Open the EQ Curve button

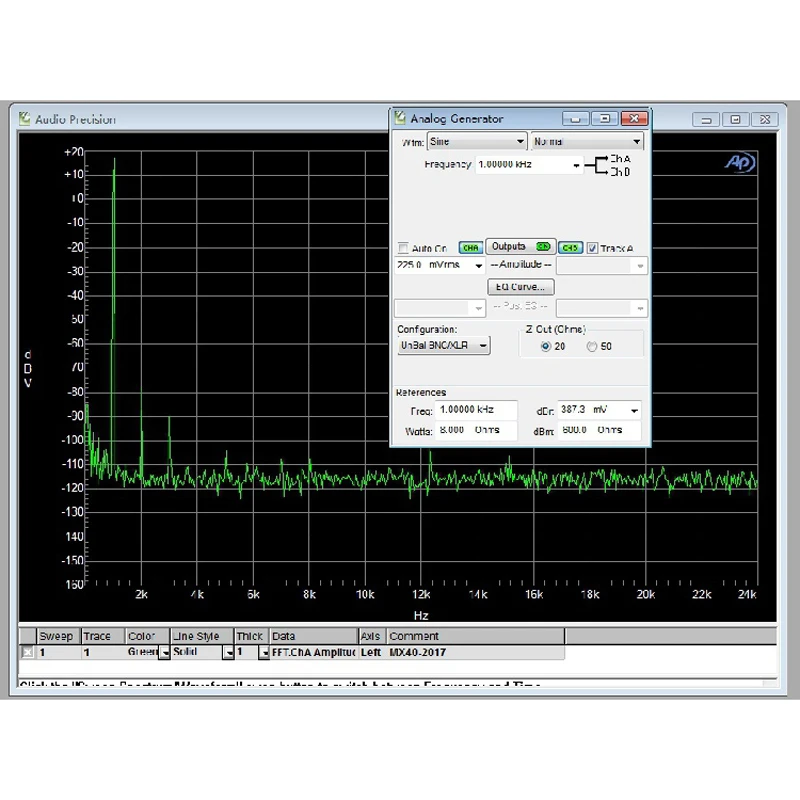click(520, 287)
